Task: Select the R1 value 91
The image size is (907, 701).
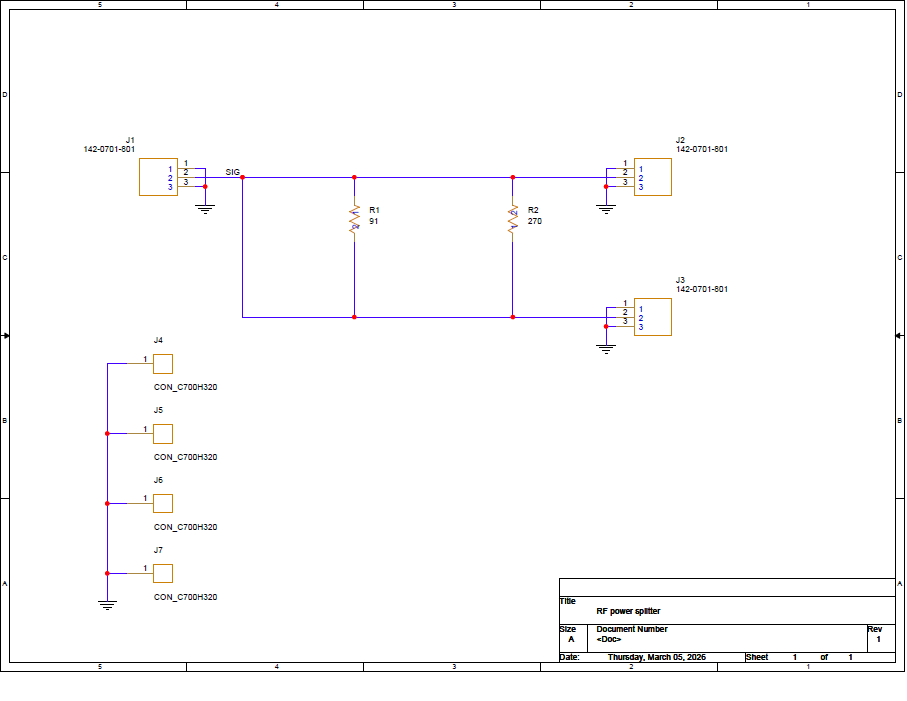Action: (374, 221)
